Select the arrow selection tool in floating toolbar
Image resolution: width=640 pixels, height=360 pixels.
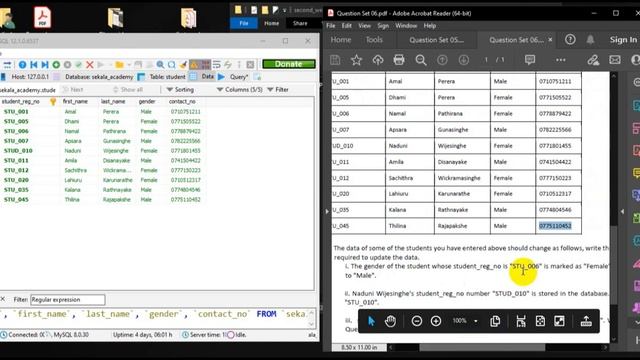pos(371,321)
